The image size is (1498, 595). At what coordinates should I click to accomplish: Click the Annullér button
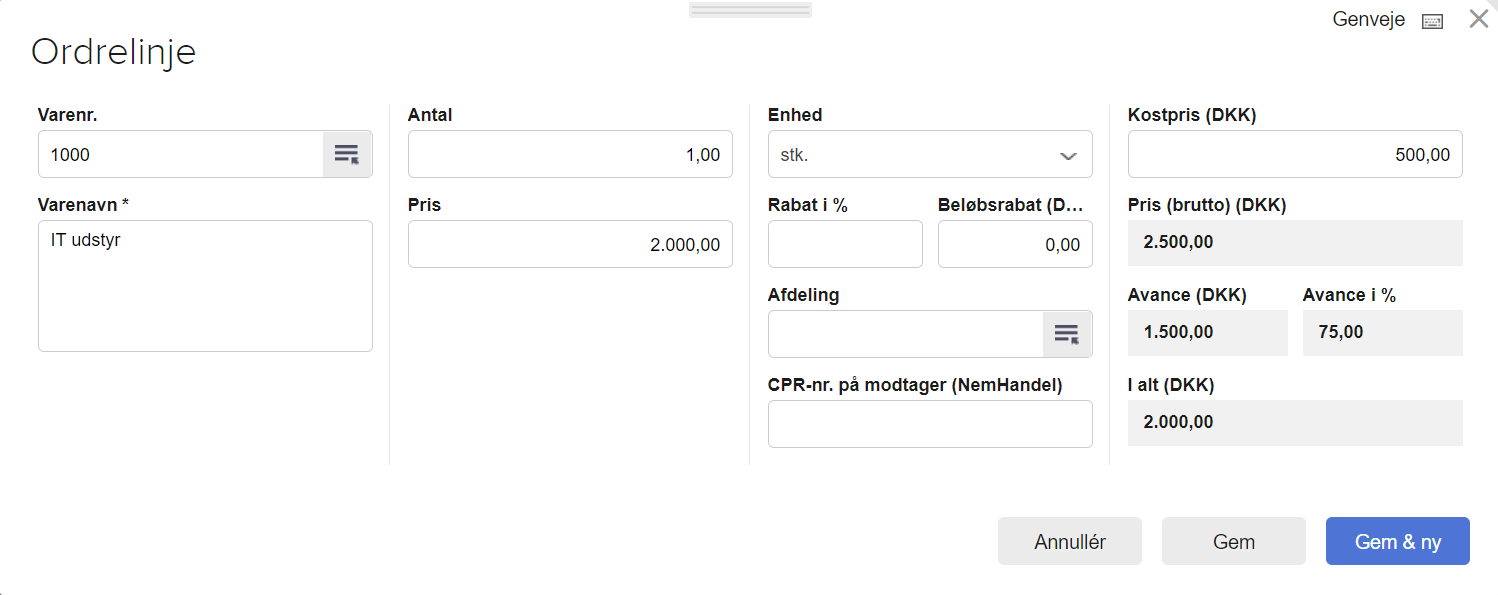[x=1069, y=541]
